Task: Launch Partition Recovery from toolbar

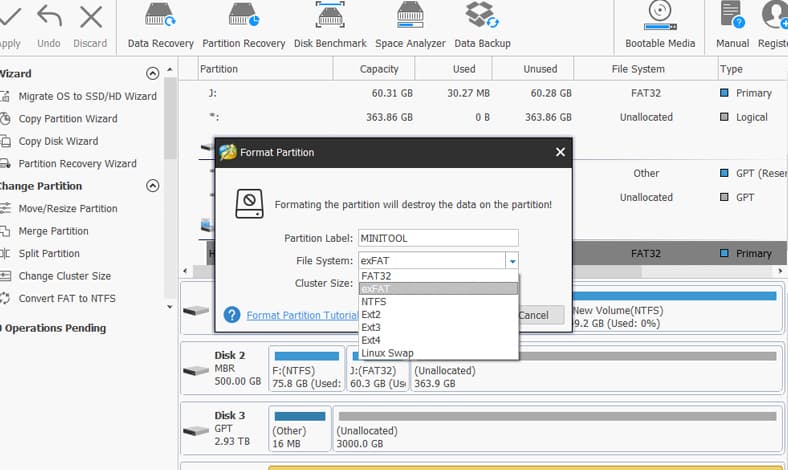Action: (x=244, y=26)
